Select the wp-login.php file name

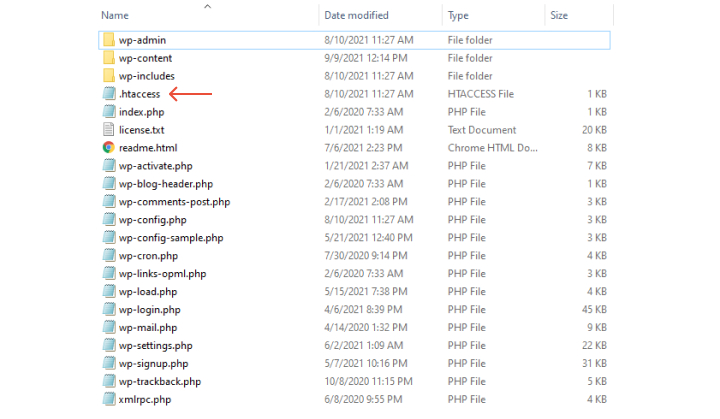[150, 310]
